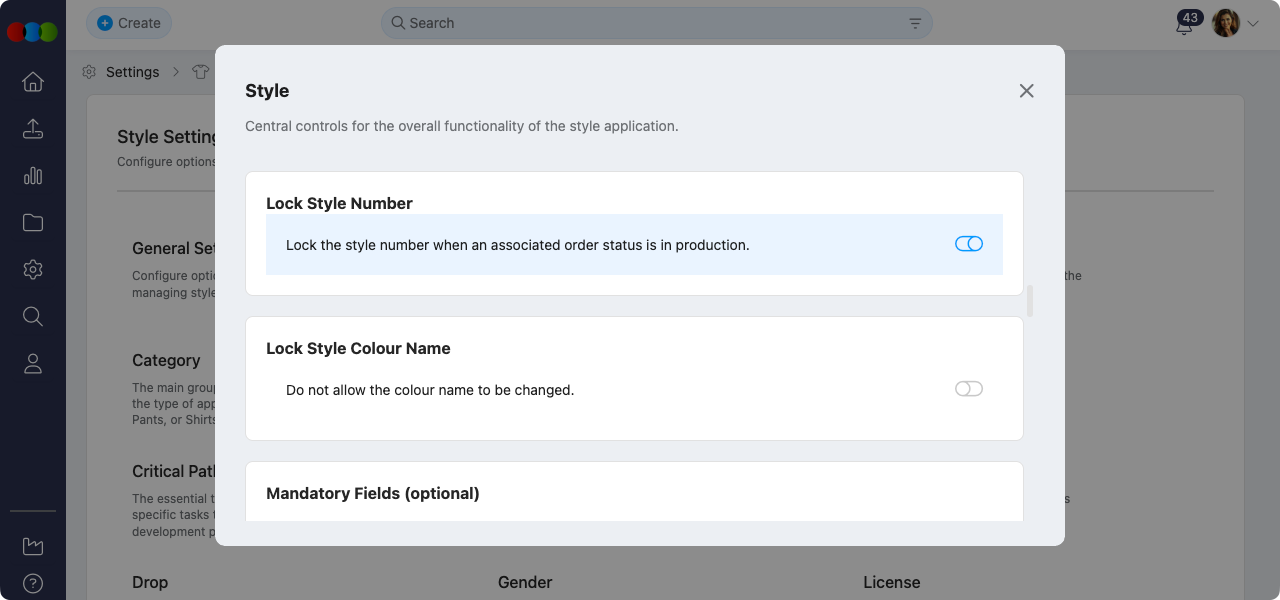Click the factory icon in sidebar
This screenshot has width=1280, height=600.
click(x=33, y=546)
